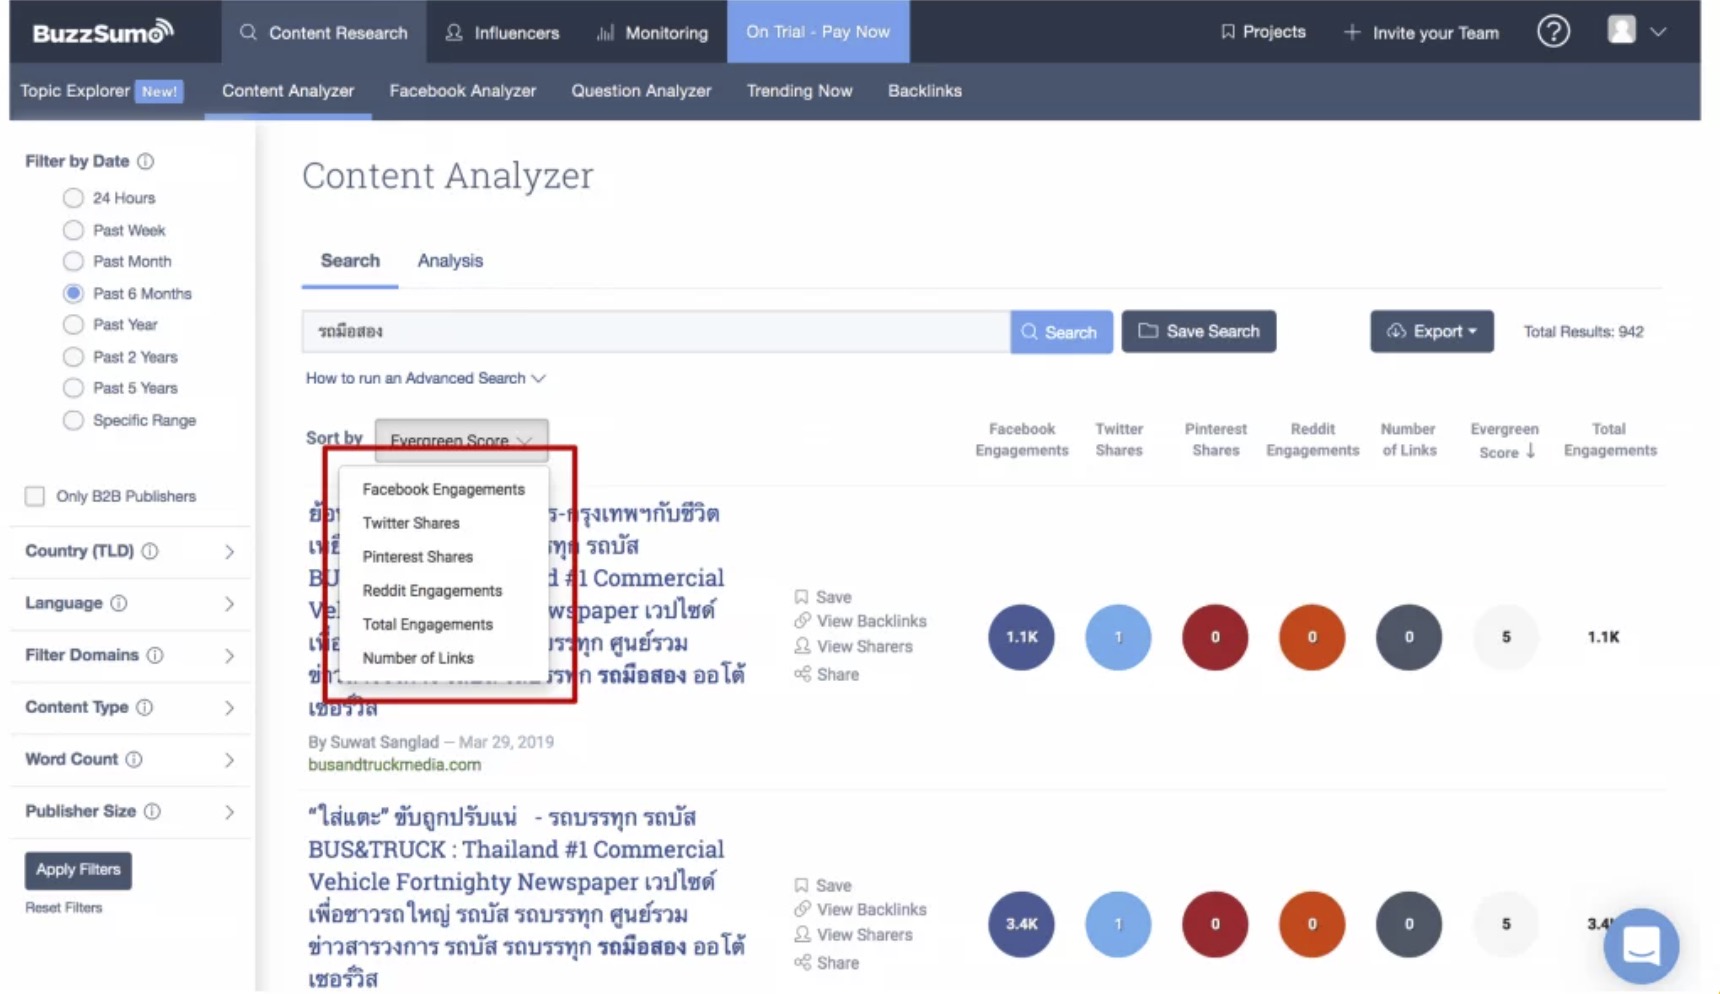Screen dimensions: 1720x994
Task: Expand the Country (TLD) filter
Action: pyautogui.click(x=229, y=551)
